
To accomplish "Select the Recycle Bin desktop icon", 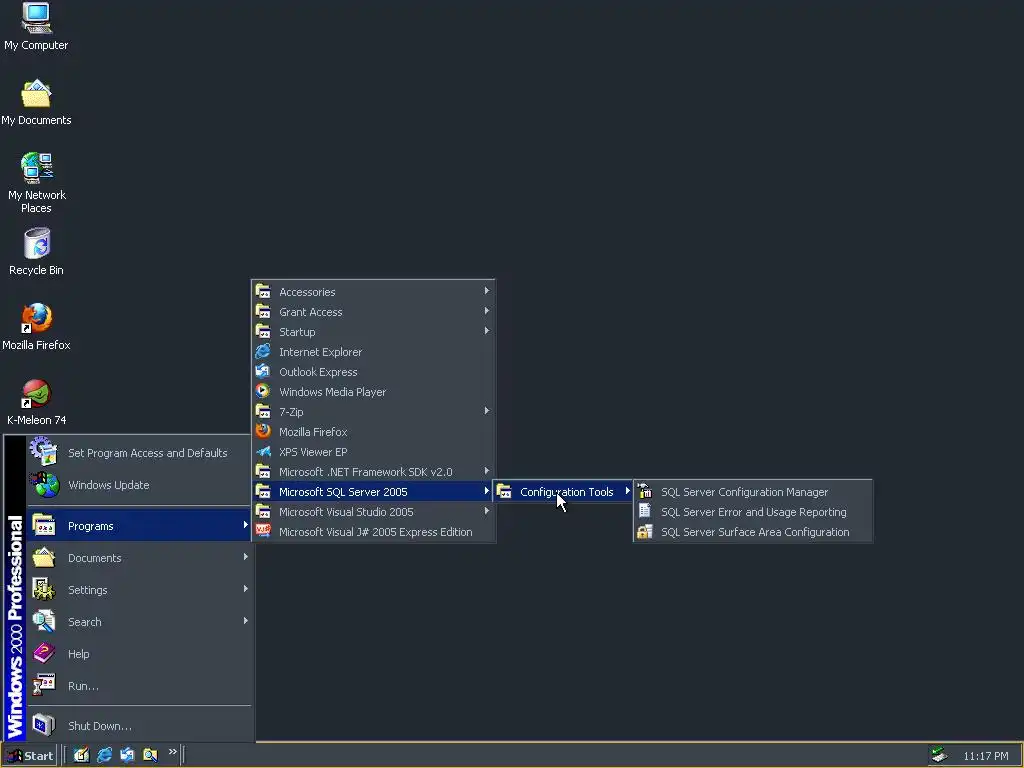I will click(x=36, y=251).
